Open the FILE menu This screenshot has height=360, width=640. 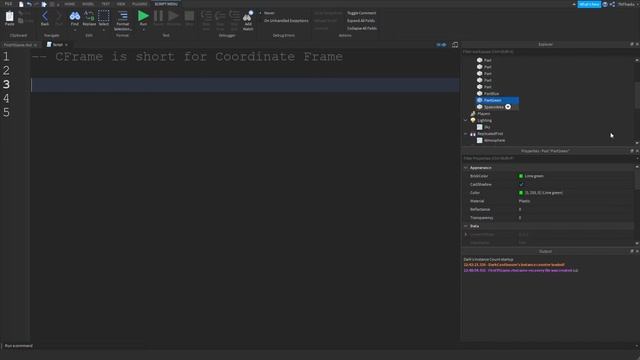pos(8,4)
